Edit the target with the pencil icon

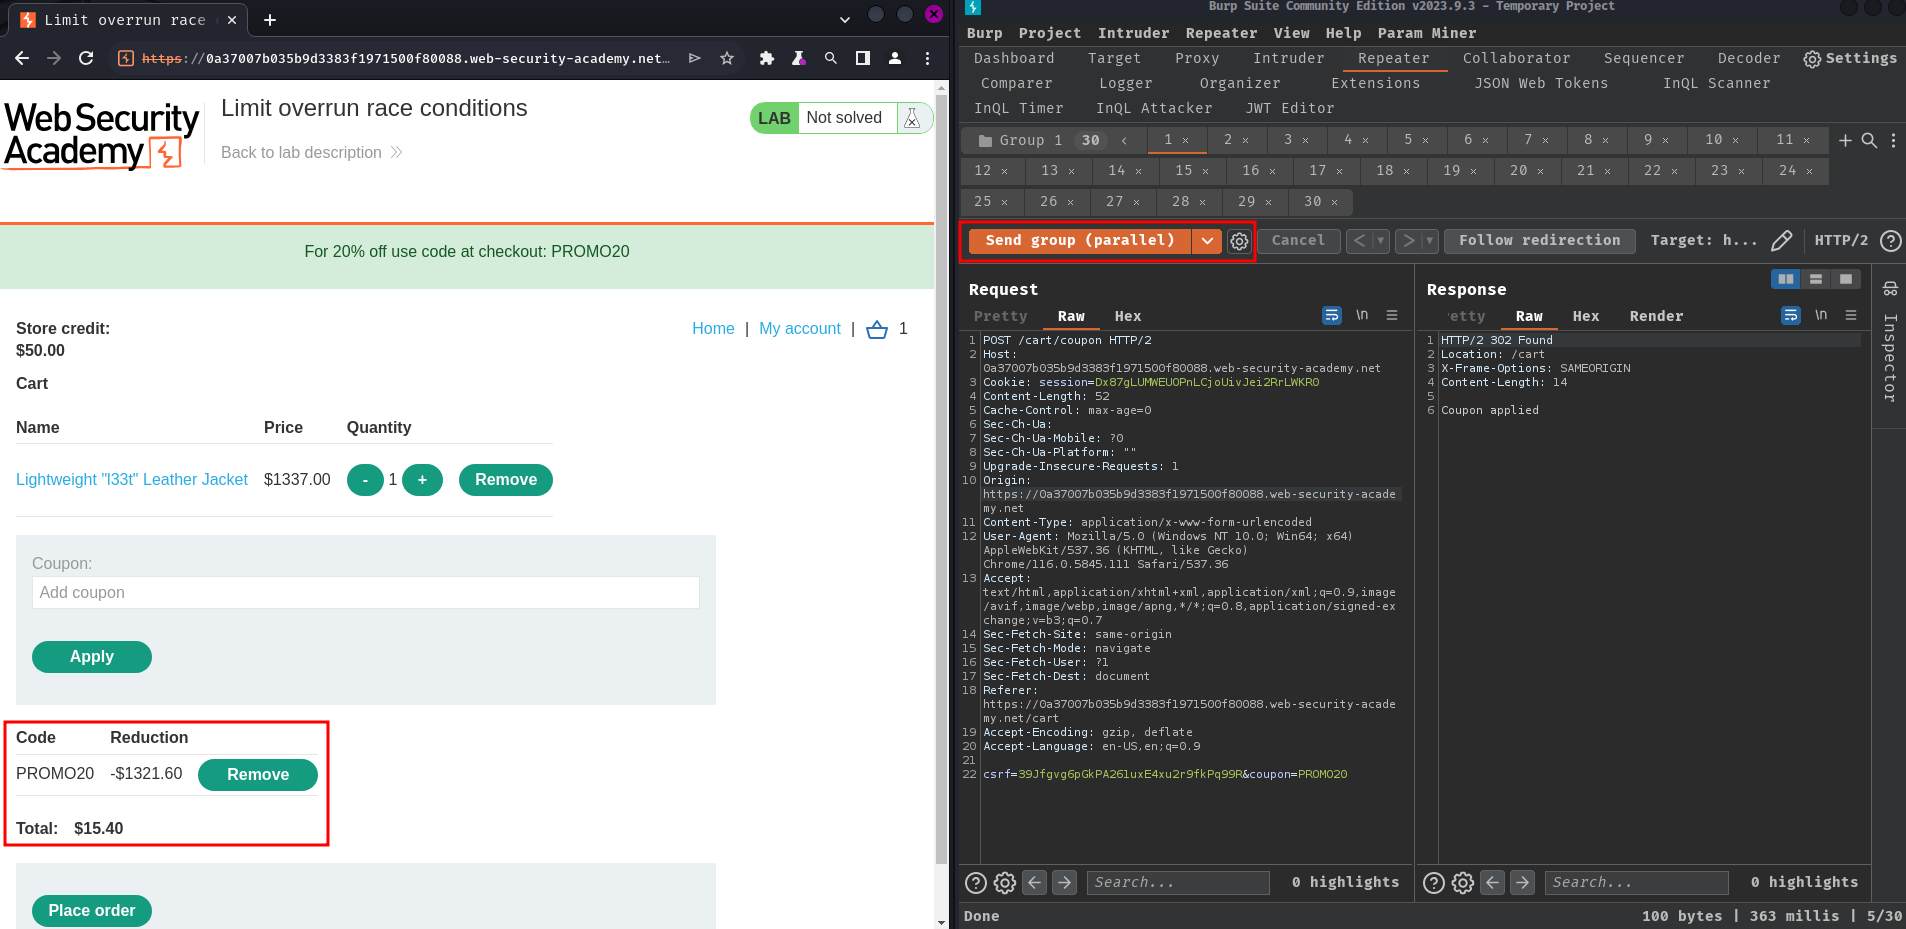tap(1781, 241)
